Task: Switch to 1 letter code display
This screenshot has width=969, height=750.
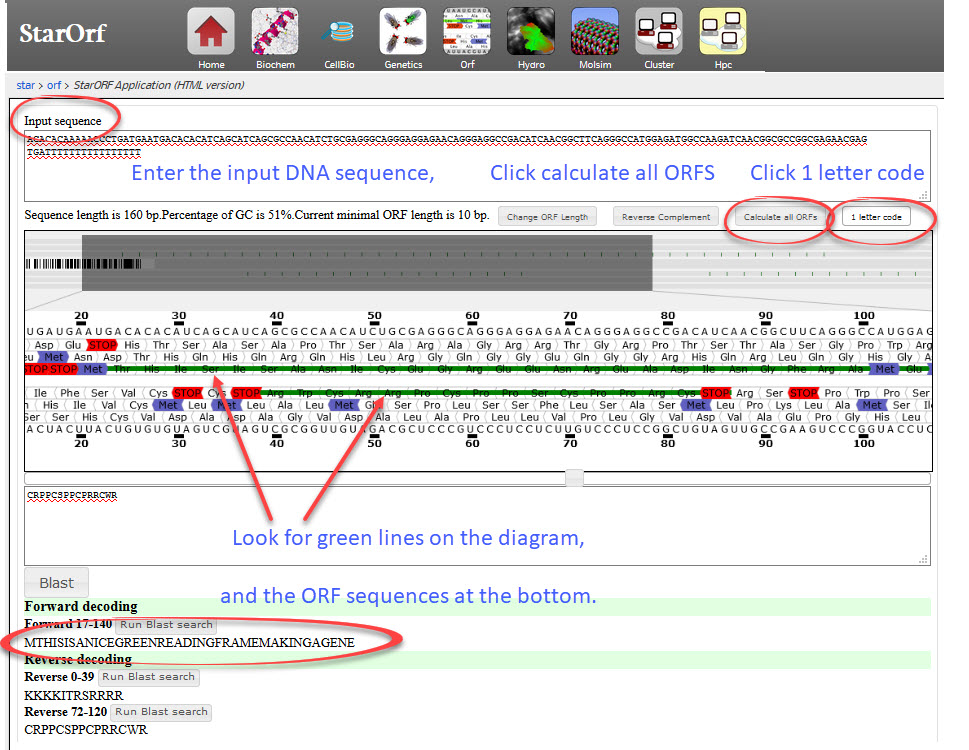Action: point(876,216)
